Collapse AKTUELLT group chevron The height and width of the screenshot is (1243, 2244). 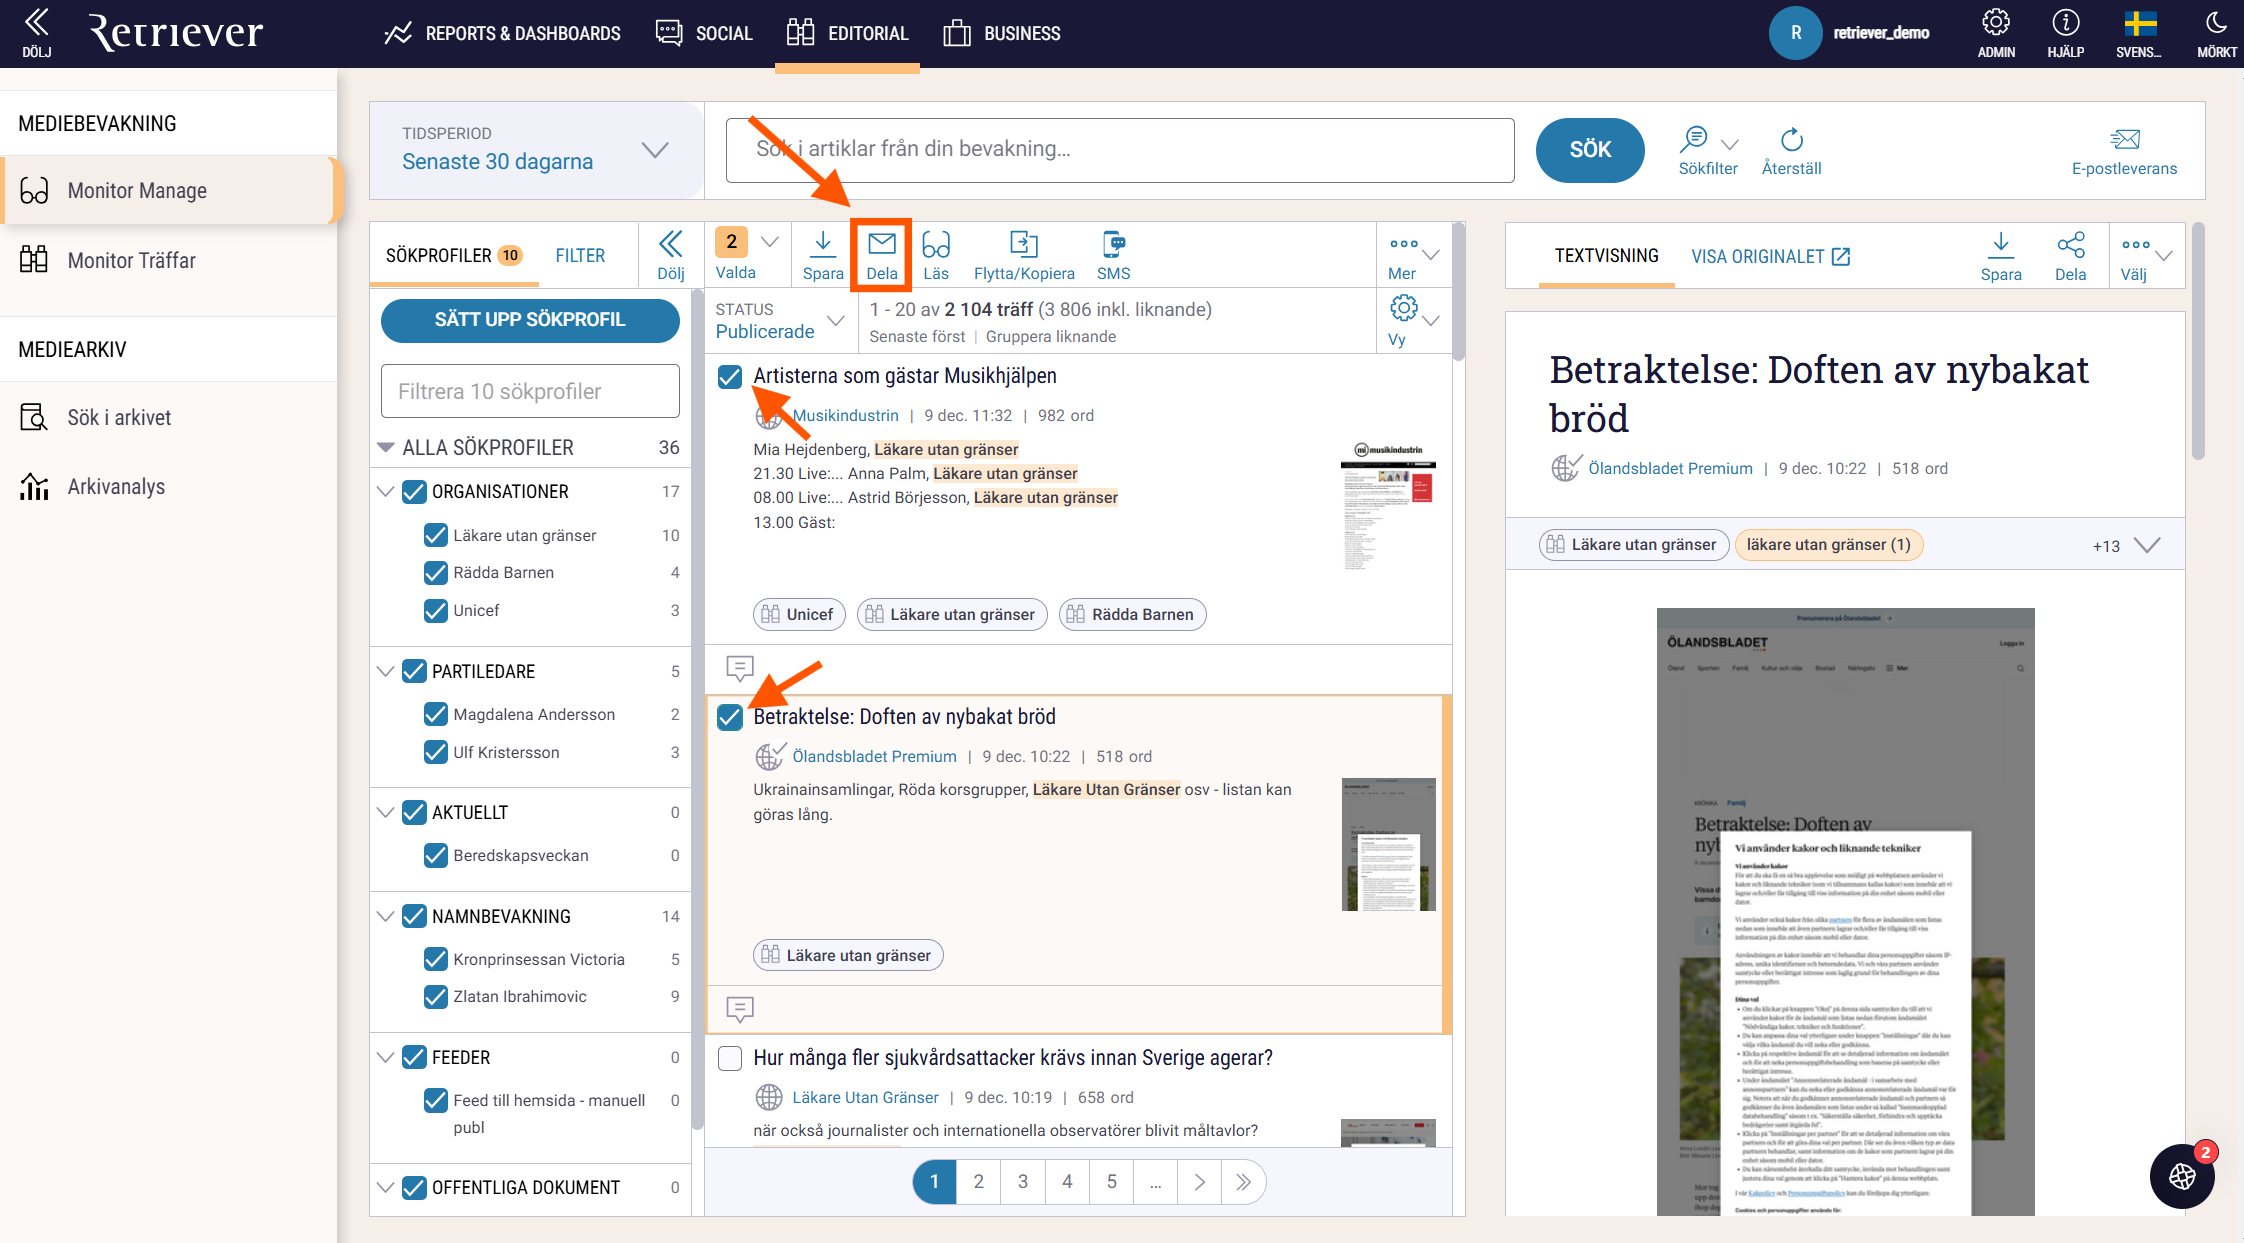click(x=385, y=812)
